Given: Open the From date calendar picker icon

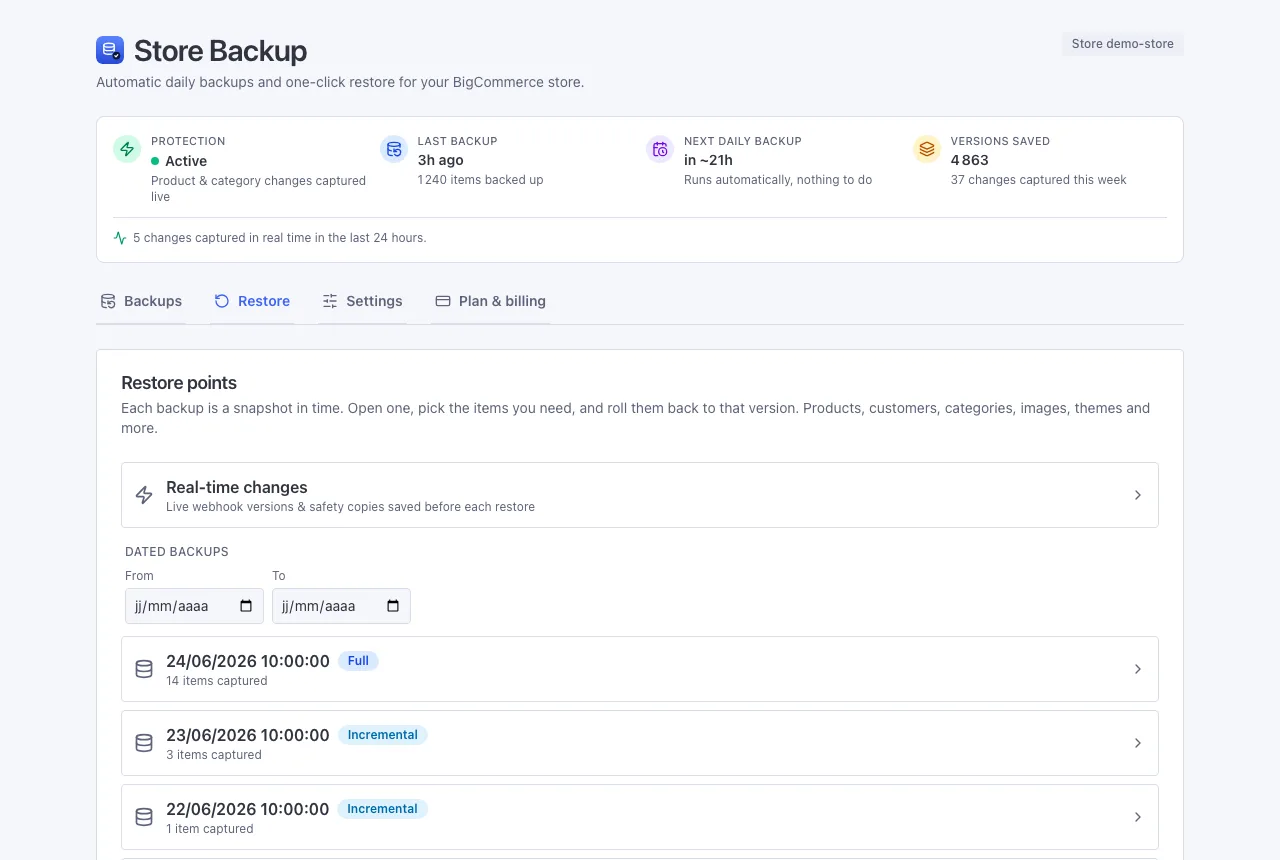Looking at the screenshot, I should [x=246, y=606].
